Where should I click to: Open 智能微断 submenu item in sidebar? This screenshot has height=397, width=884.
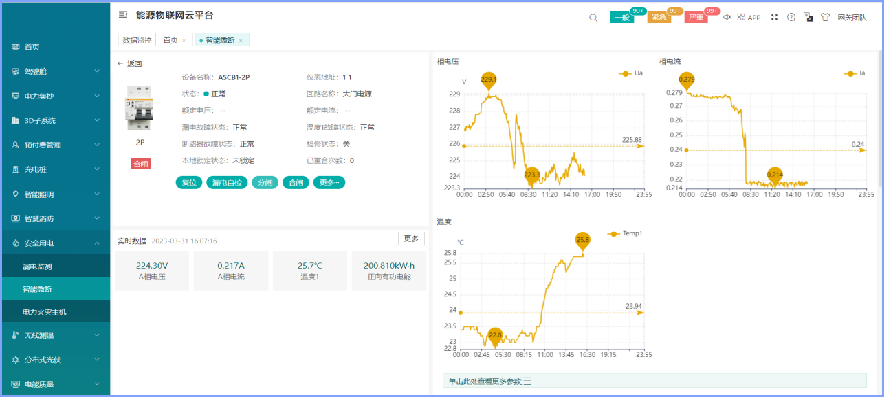[x=55, y=289]
